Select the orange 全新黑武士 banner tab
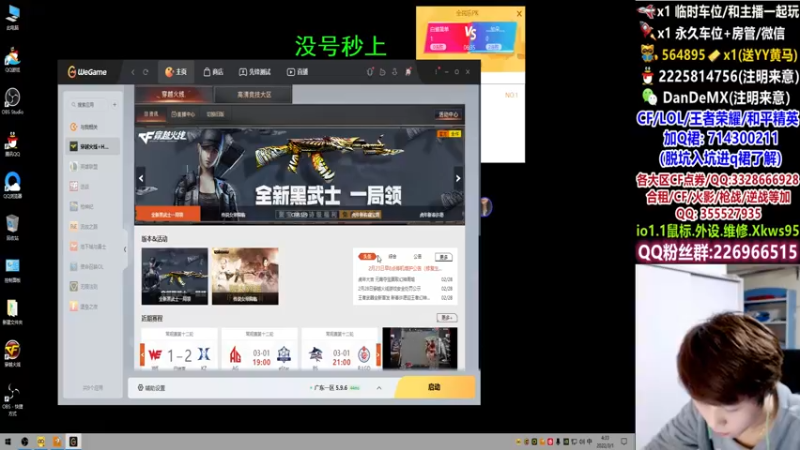This screenshot has width=800, height=450. 167,215
